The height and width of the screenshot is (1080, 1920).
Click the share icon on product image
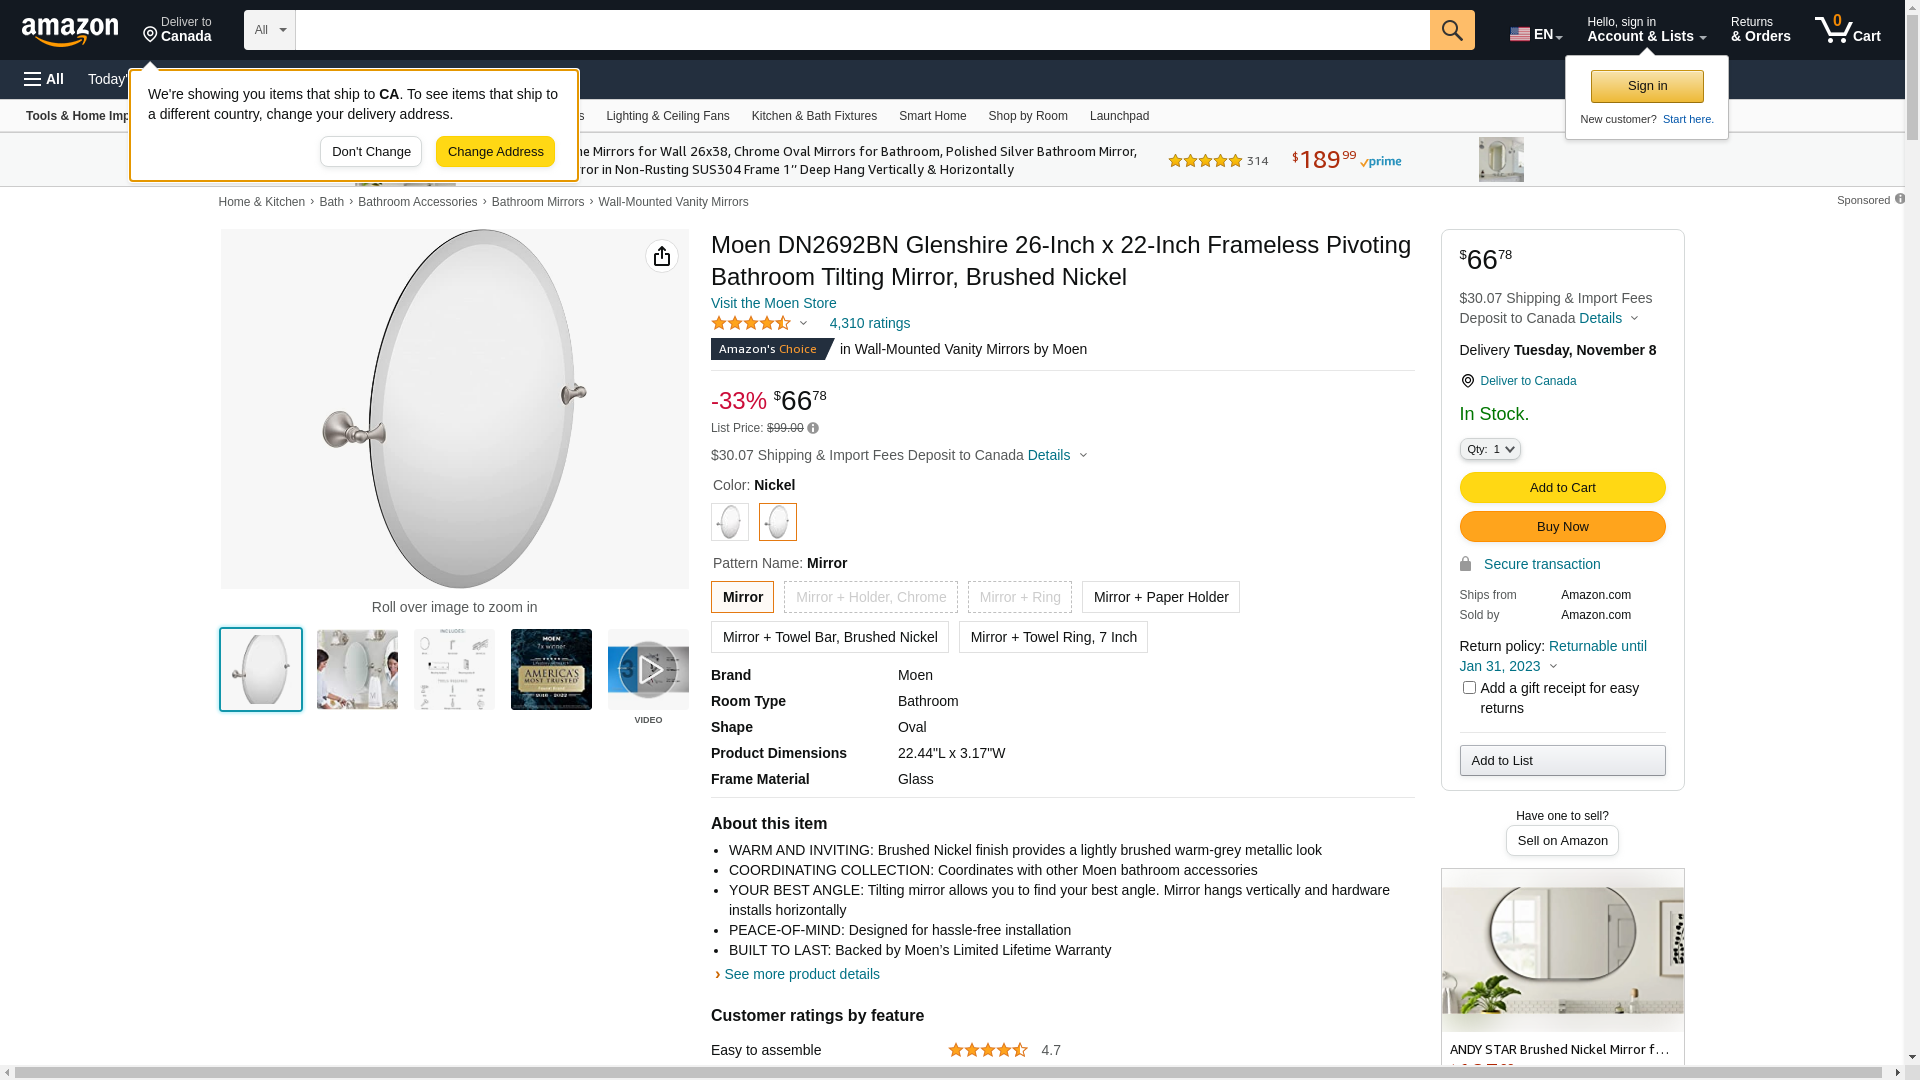[x=662, y=256]
